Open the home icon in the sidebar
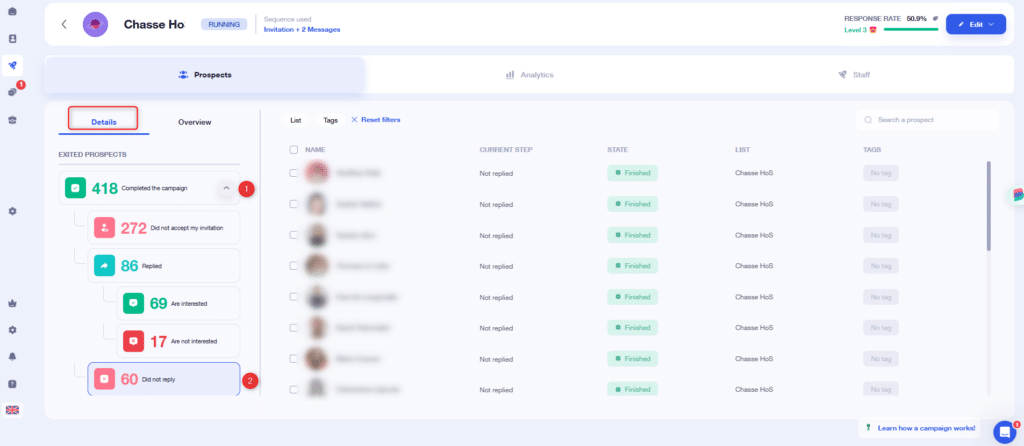 12,12
